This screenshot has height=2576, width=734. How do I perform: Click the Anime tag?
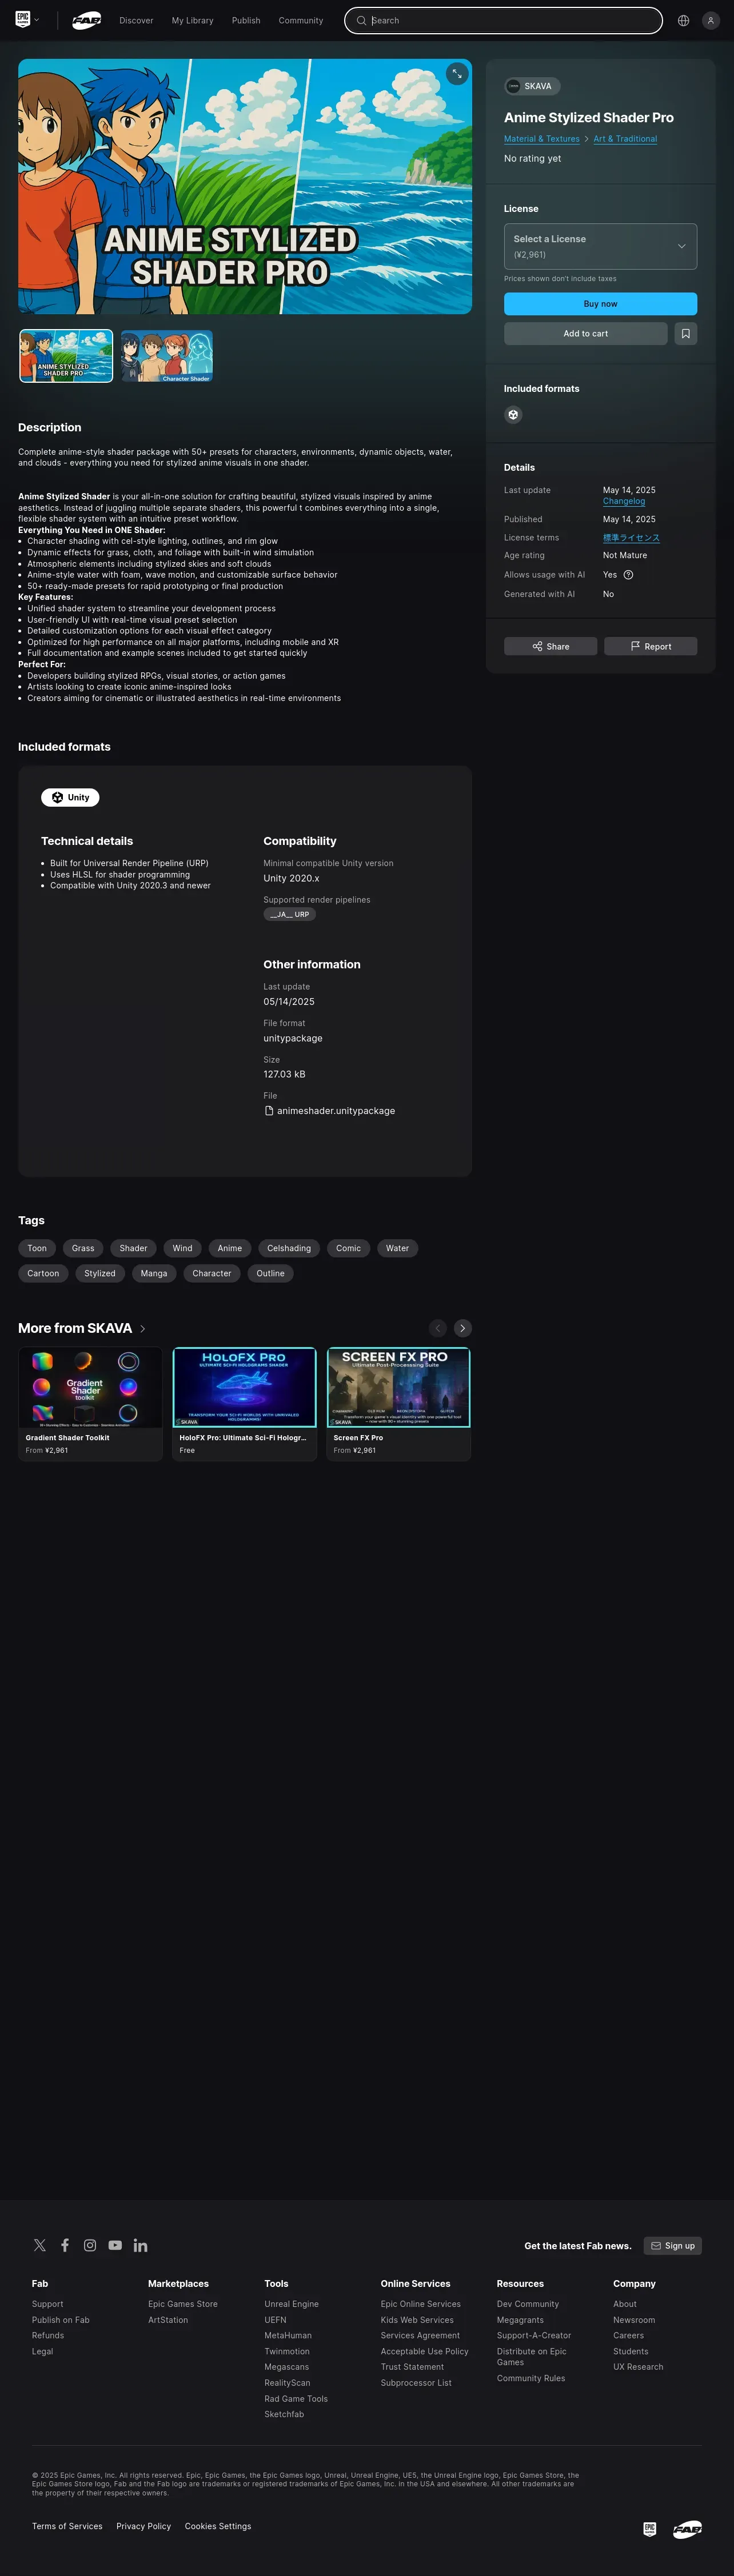[230, 1248]
